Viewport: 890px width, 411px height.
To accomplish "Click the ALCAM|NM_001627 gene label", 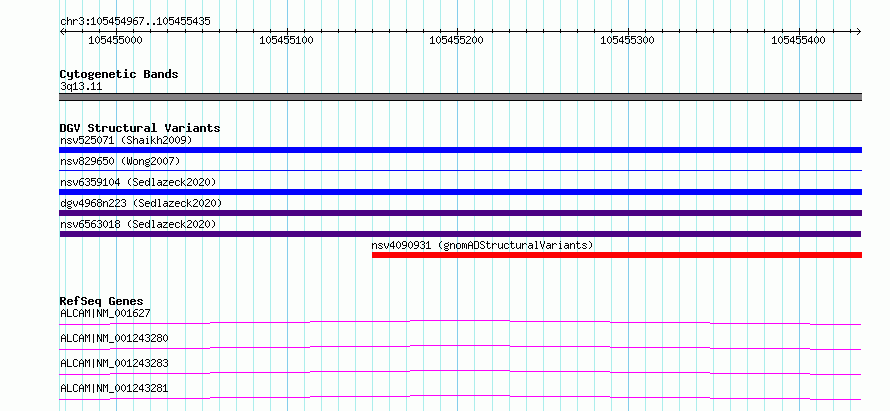I will coord(105,313).
